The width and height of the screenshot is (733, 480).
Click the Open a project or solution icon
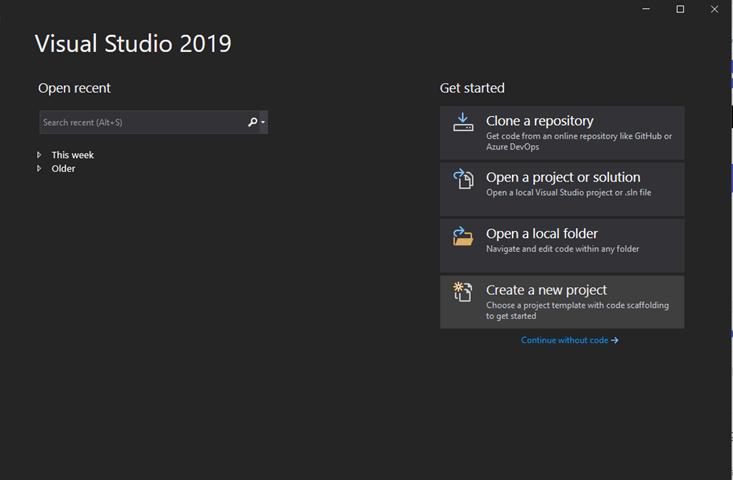tap(463, 179)
